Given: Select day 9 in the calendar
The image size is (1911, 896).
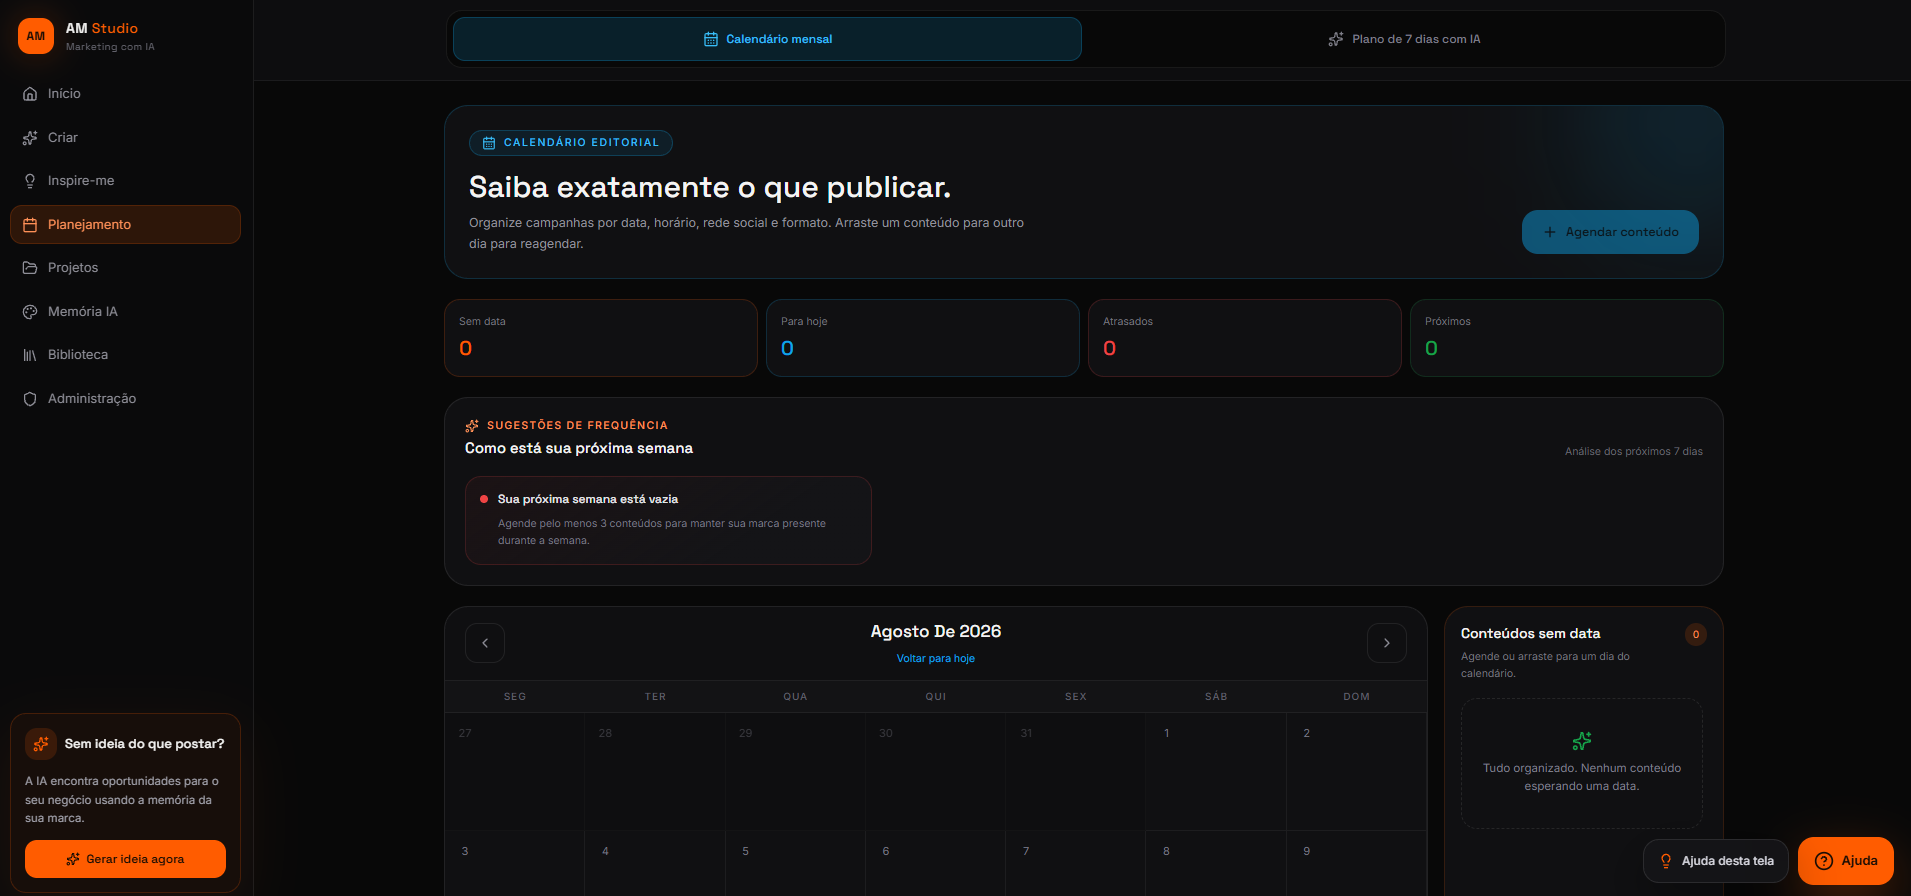Looking at the screenshot, I should (x=1356, y=863).
